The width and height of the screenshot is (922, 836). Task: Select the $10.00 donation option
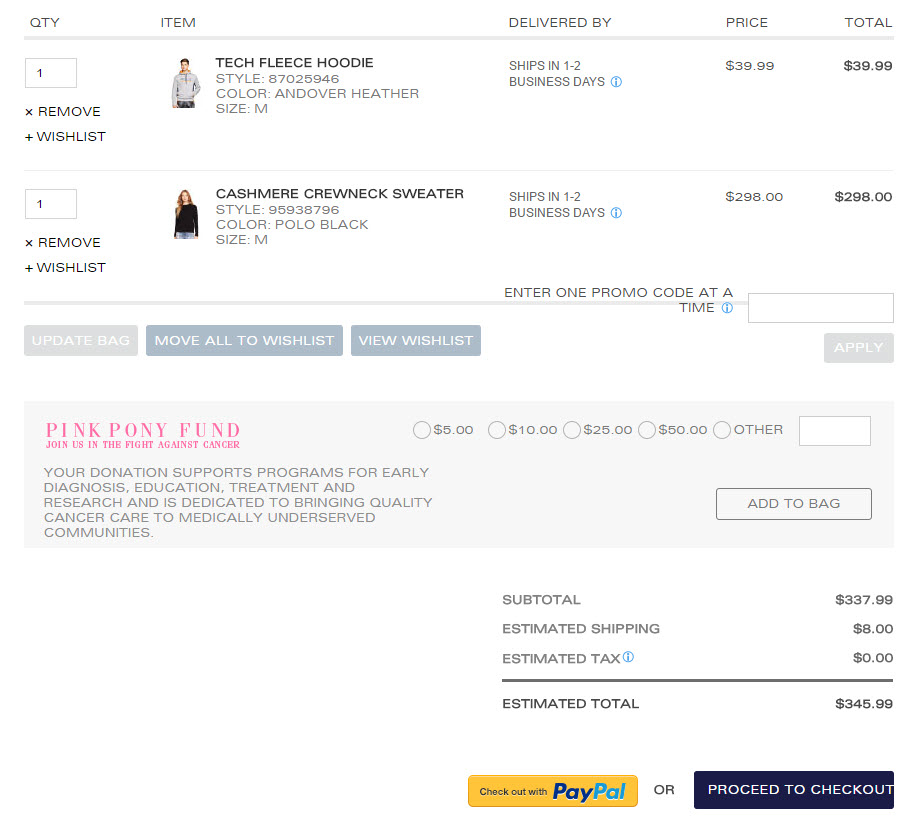[x=497, y=430]
